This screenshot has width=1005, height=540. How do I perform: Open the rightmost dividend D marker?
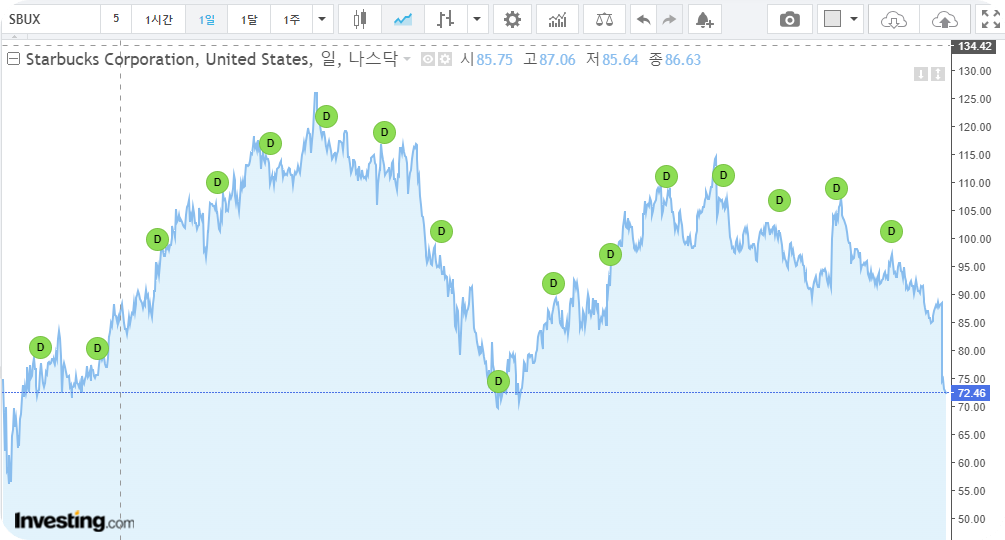click(x=891, y=231)
